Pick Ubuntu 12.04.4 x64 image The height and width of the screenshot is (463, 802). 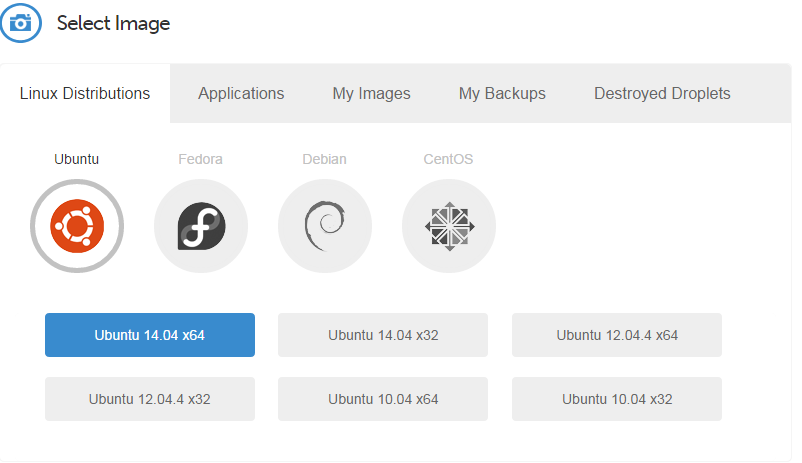tap(617, 335)
